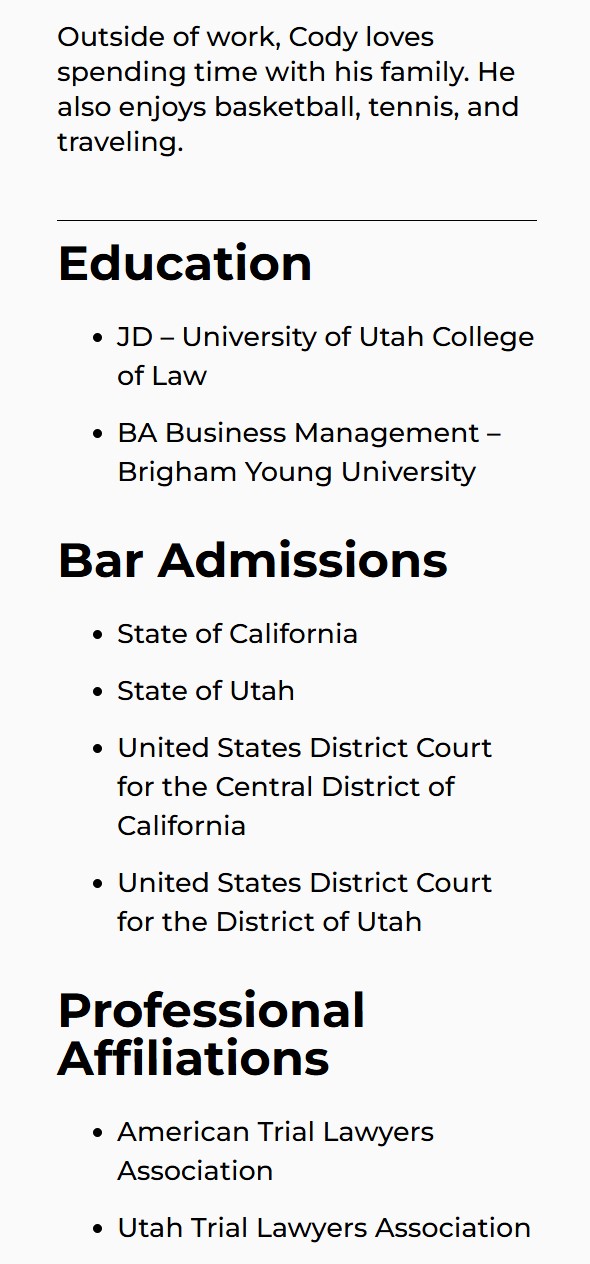590x1264 pixels.
Task: Click bullet before BA Business Management
Action: [97, 434]
